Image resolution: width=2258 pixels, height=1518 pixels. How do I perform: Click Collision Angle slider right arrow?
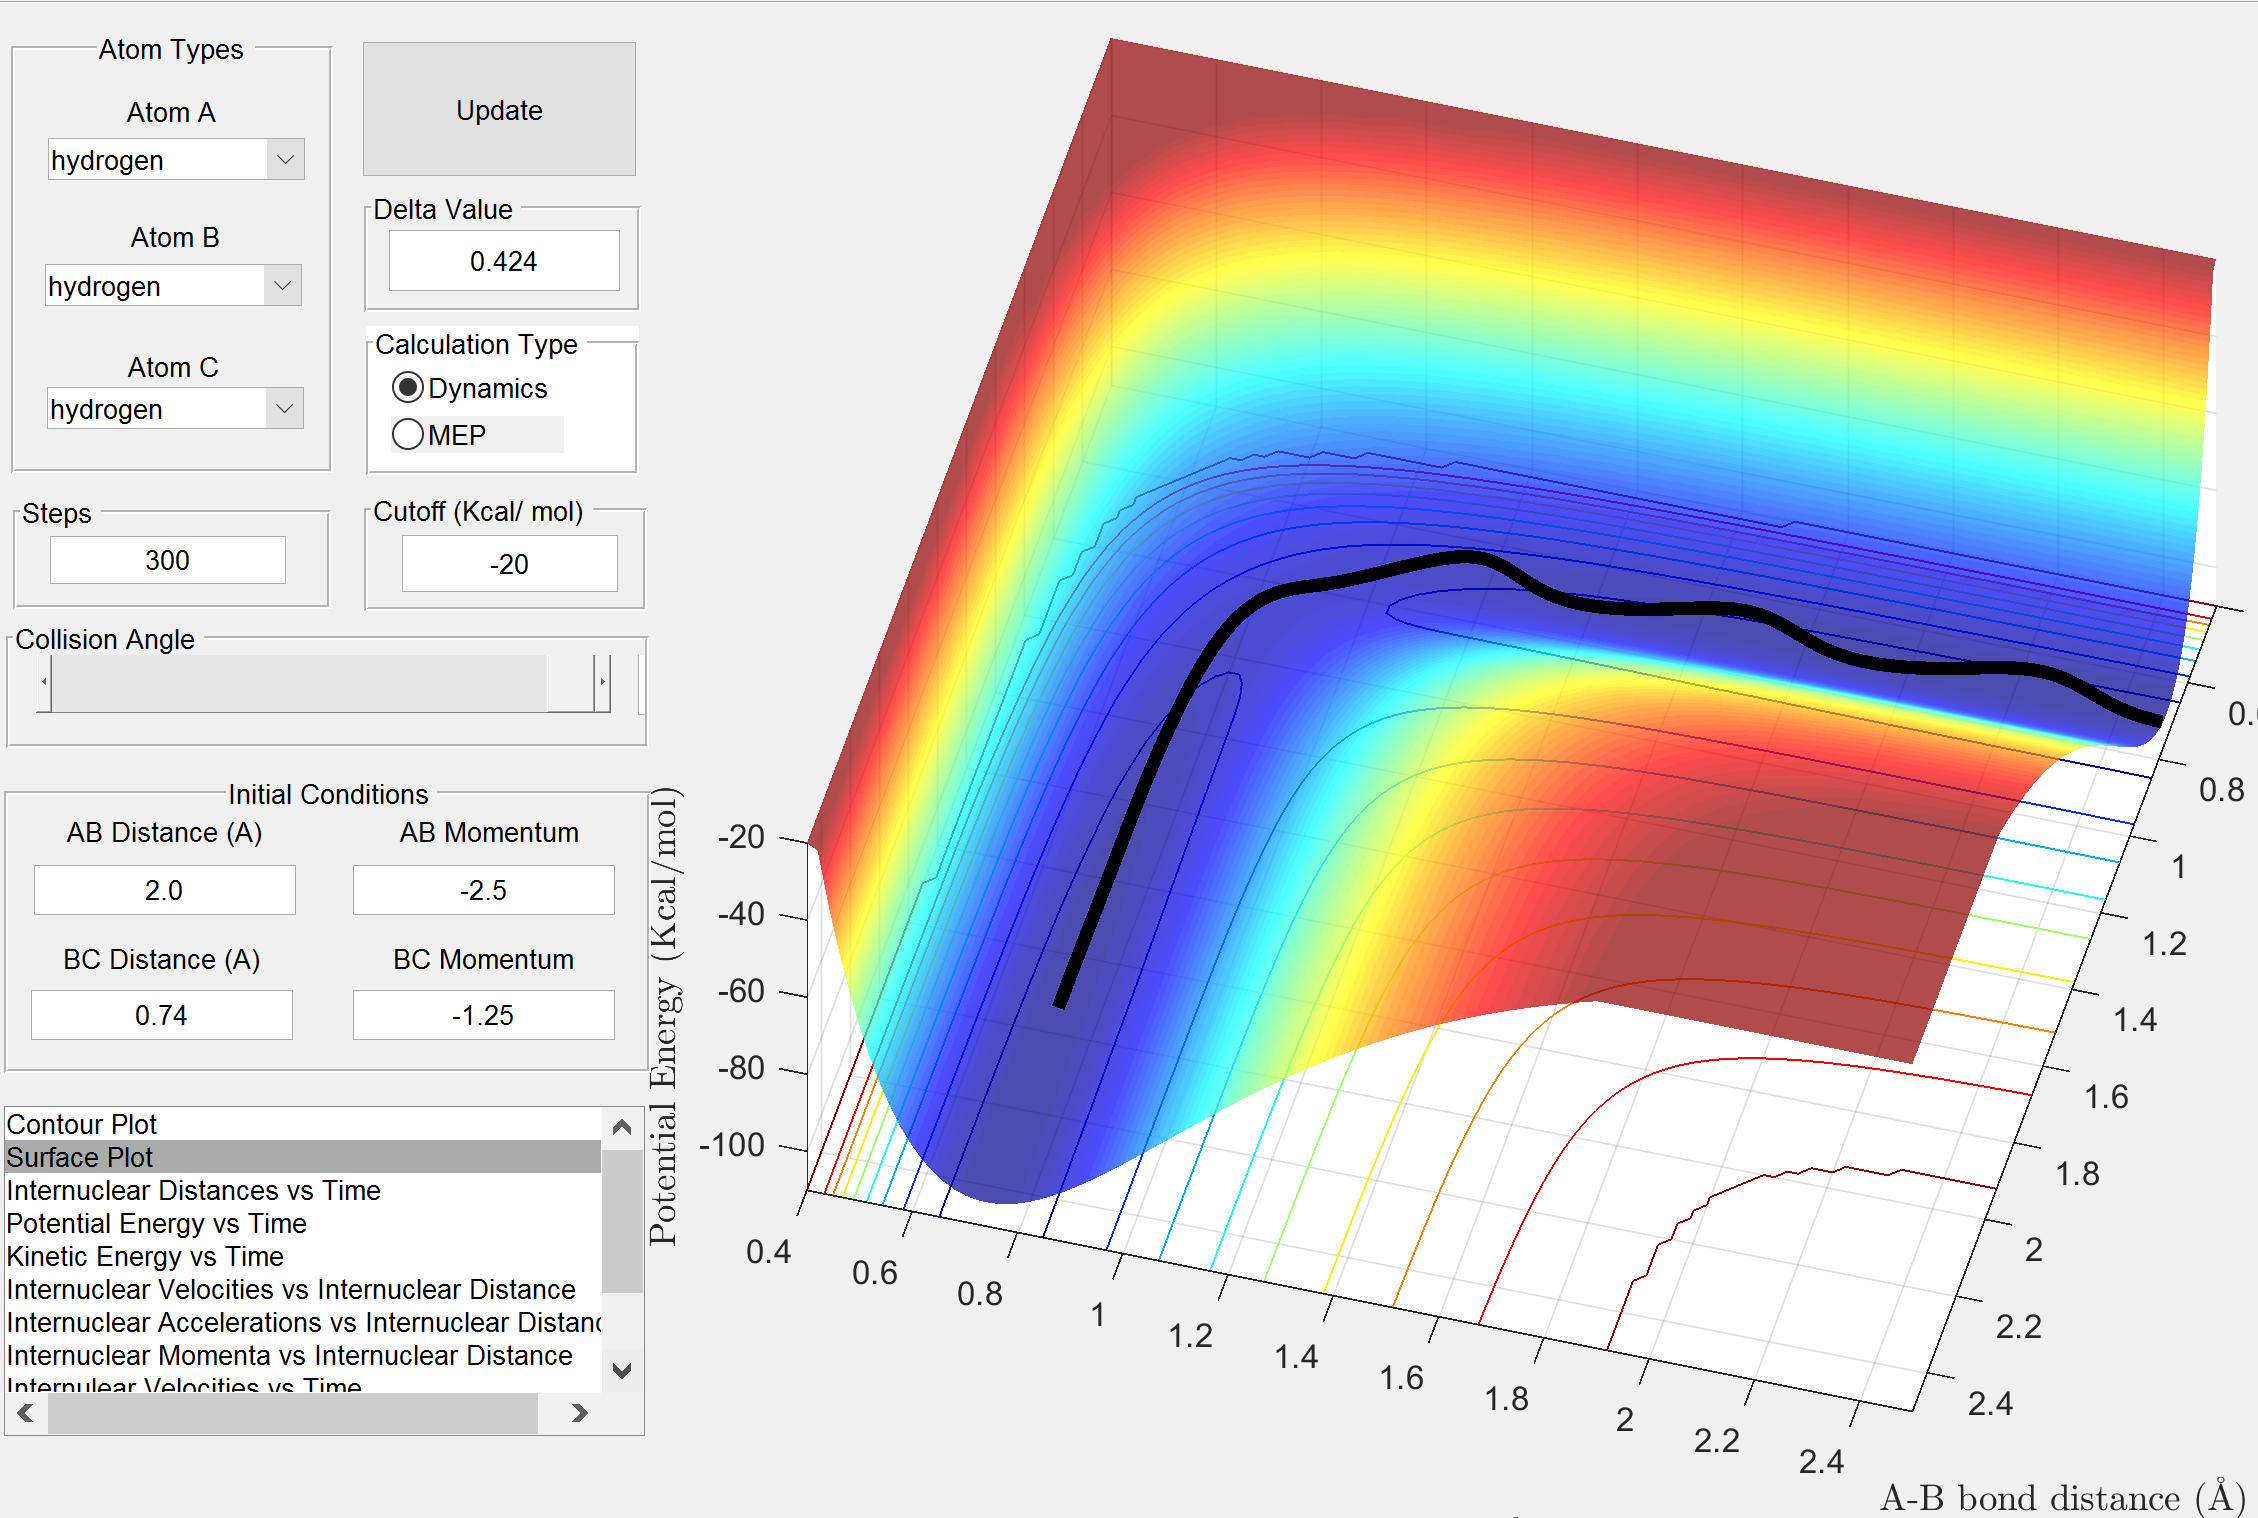pyautogui.click(x=602, y=683)
